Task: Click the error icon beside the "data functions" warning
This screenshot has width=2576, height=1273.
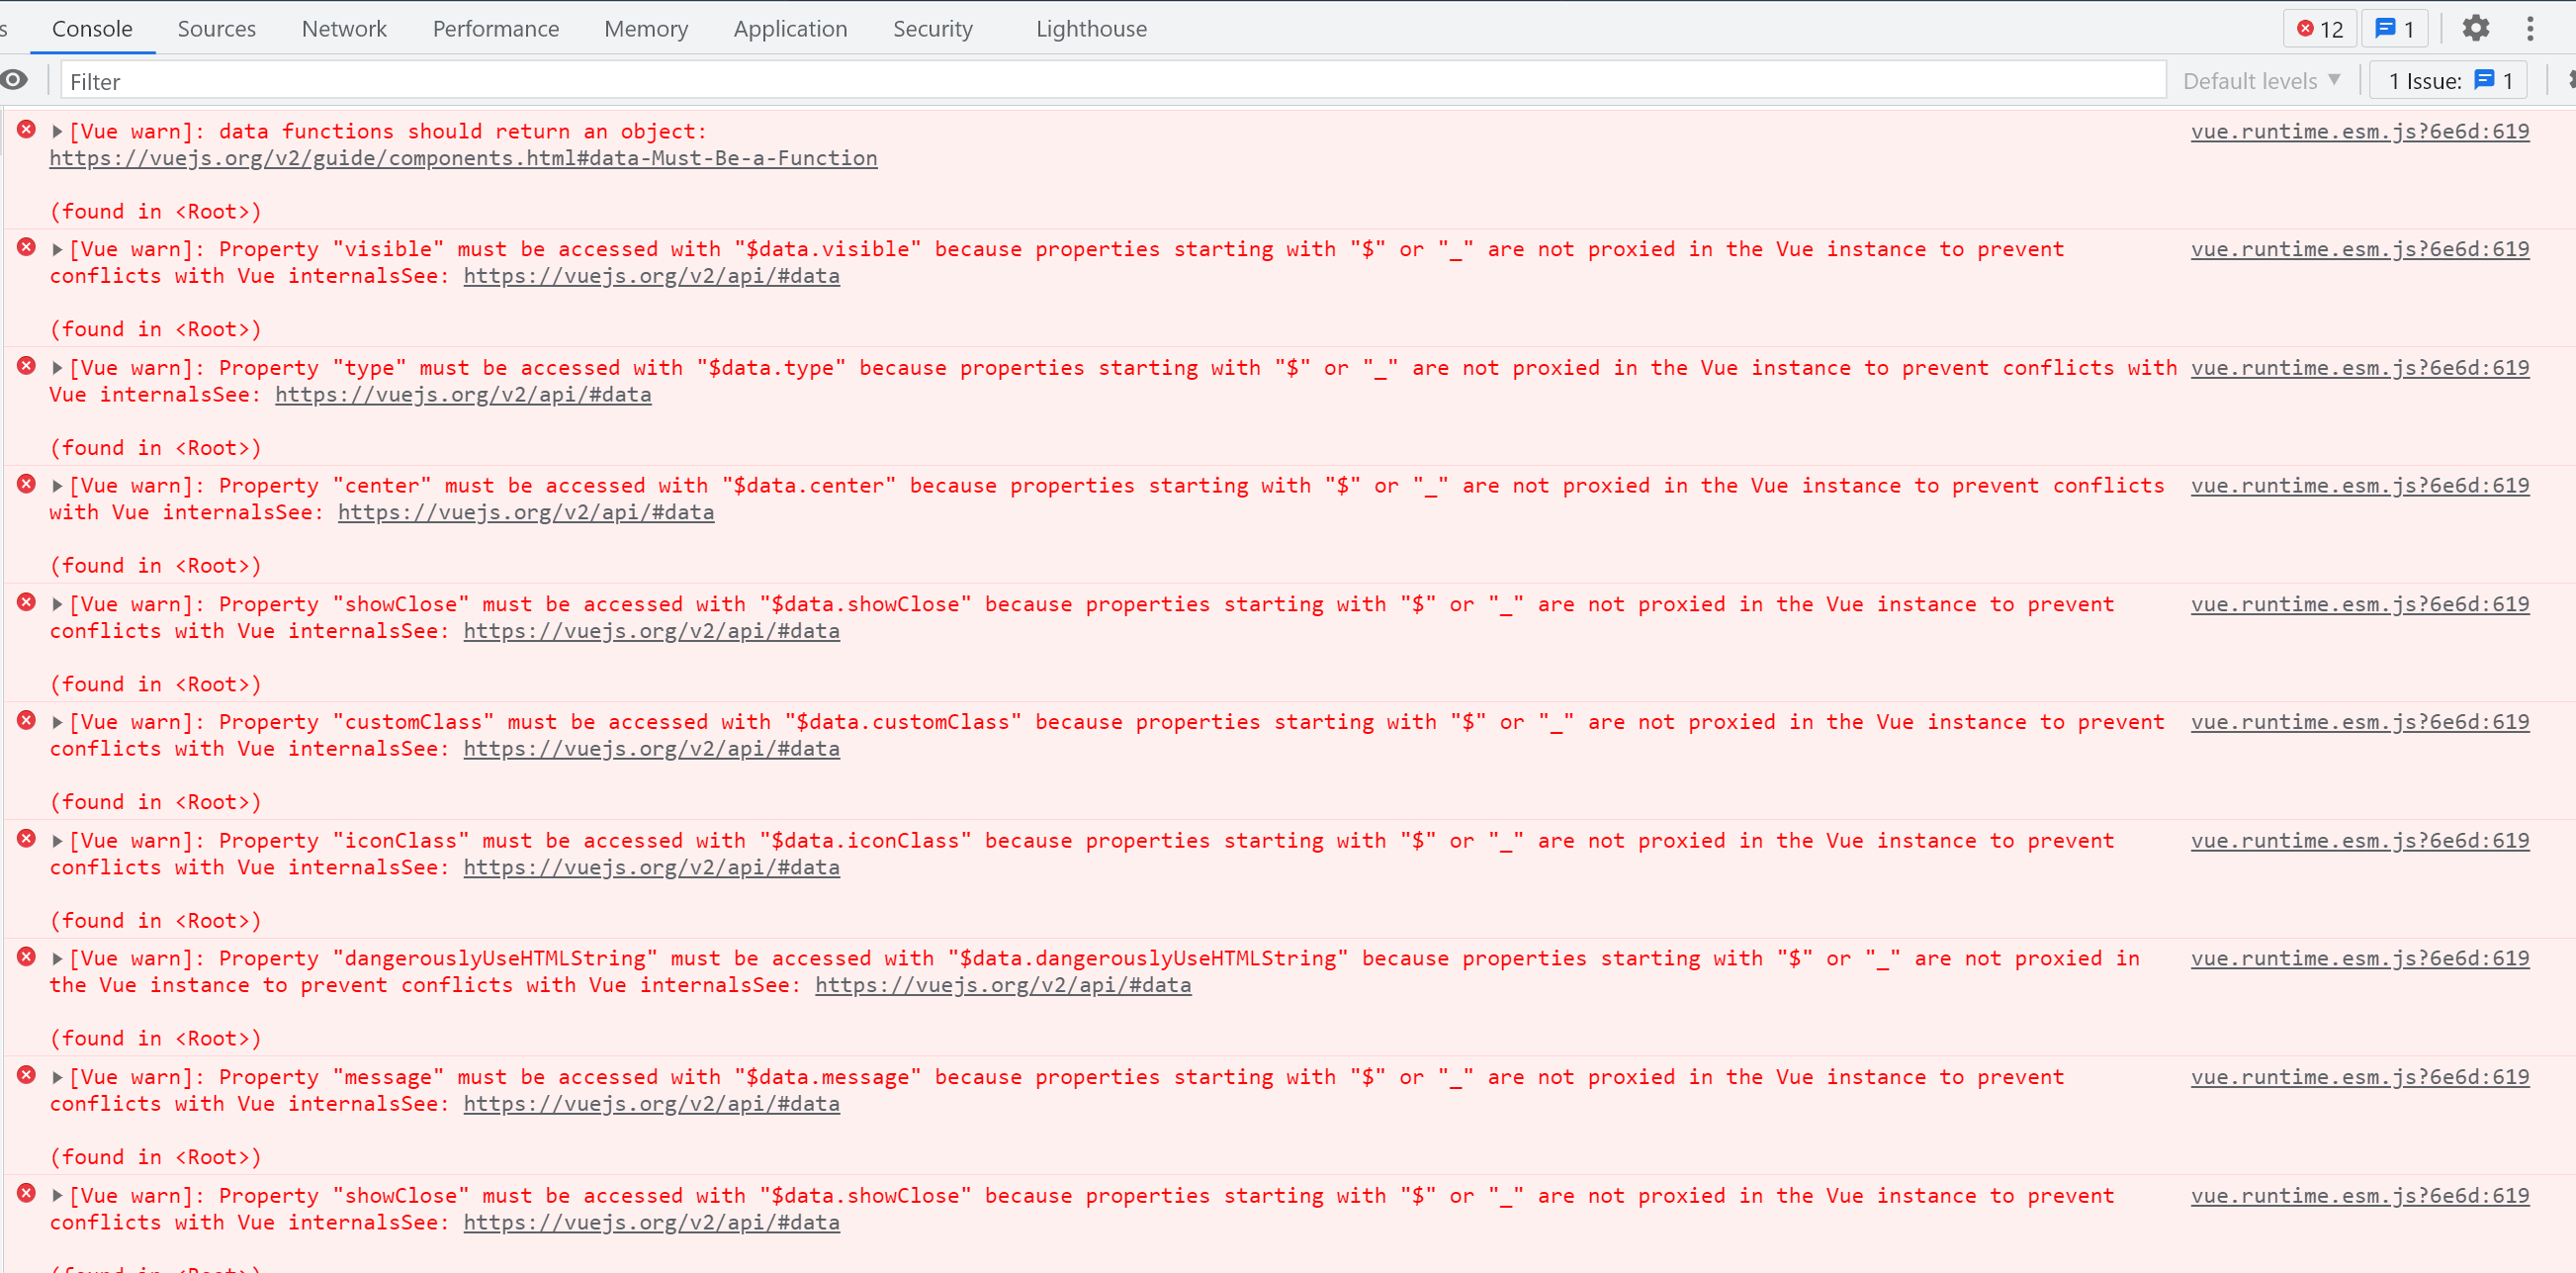Action: pos(27,130)
